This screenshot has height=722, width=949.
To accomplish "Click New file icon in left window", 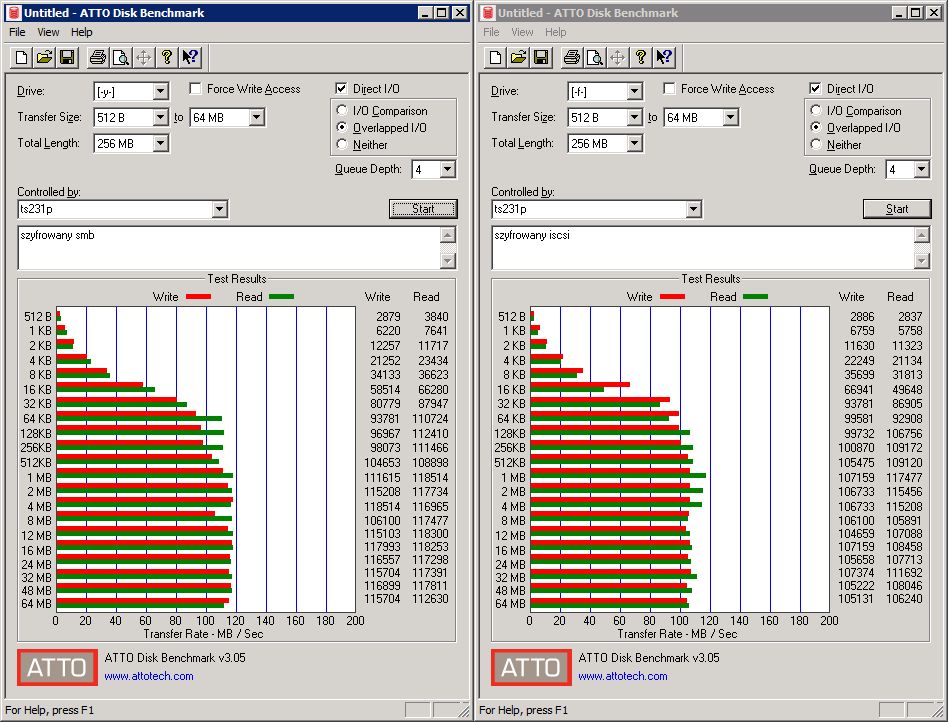I will point(21,57).
